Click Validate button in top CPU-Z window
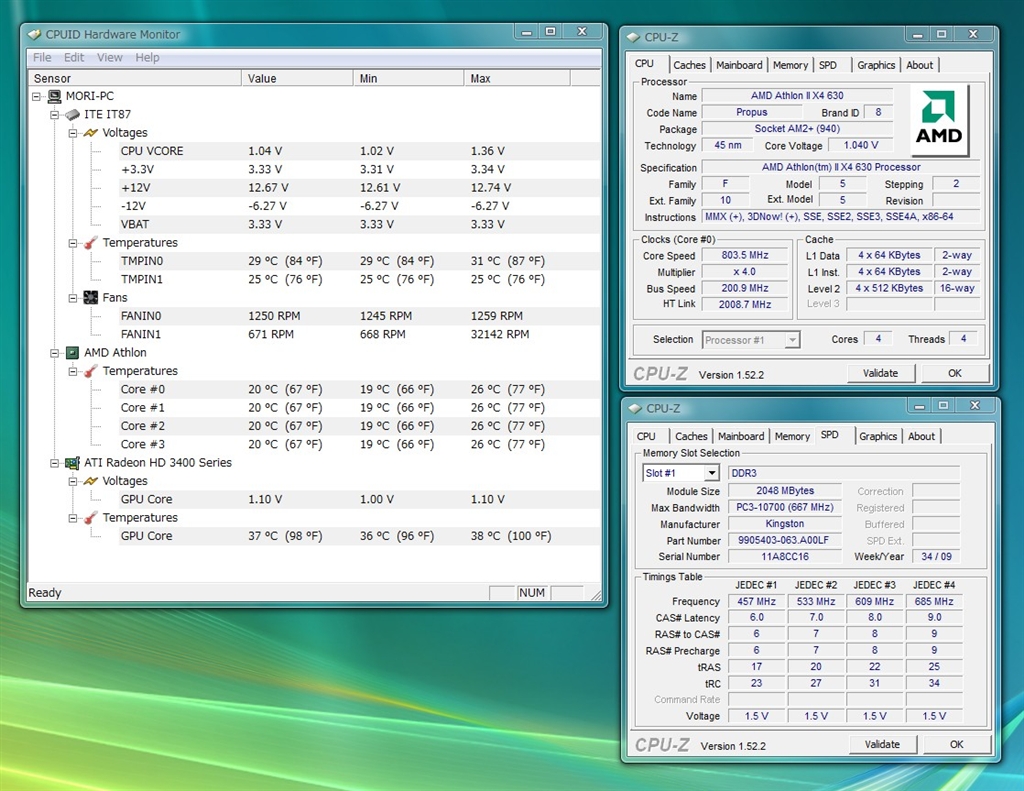 coord(881,373)
